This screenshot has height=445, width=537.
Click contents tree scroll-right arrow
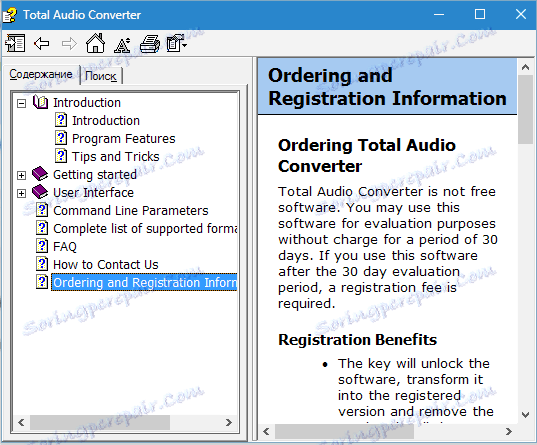229,422
